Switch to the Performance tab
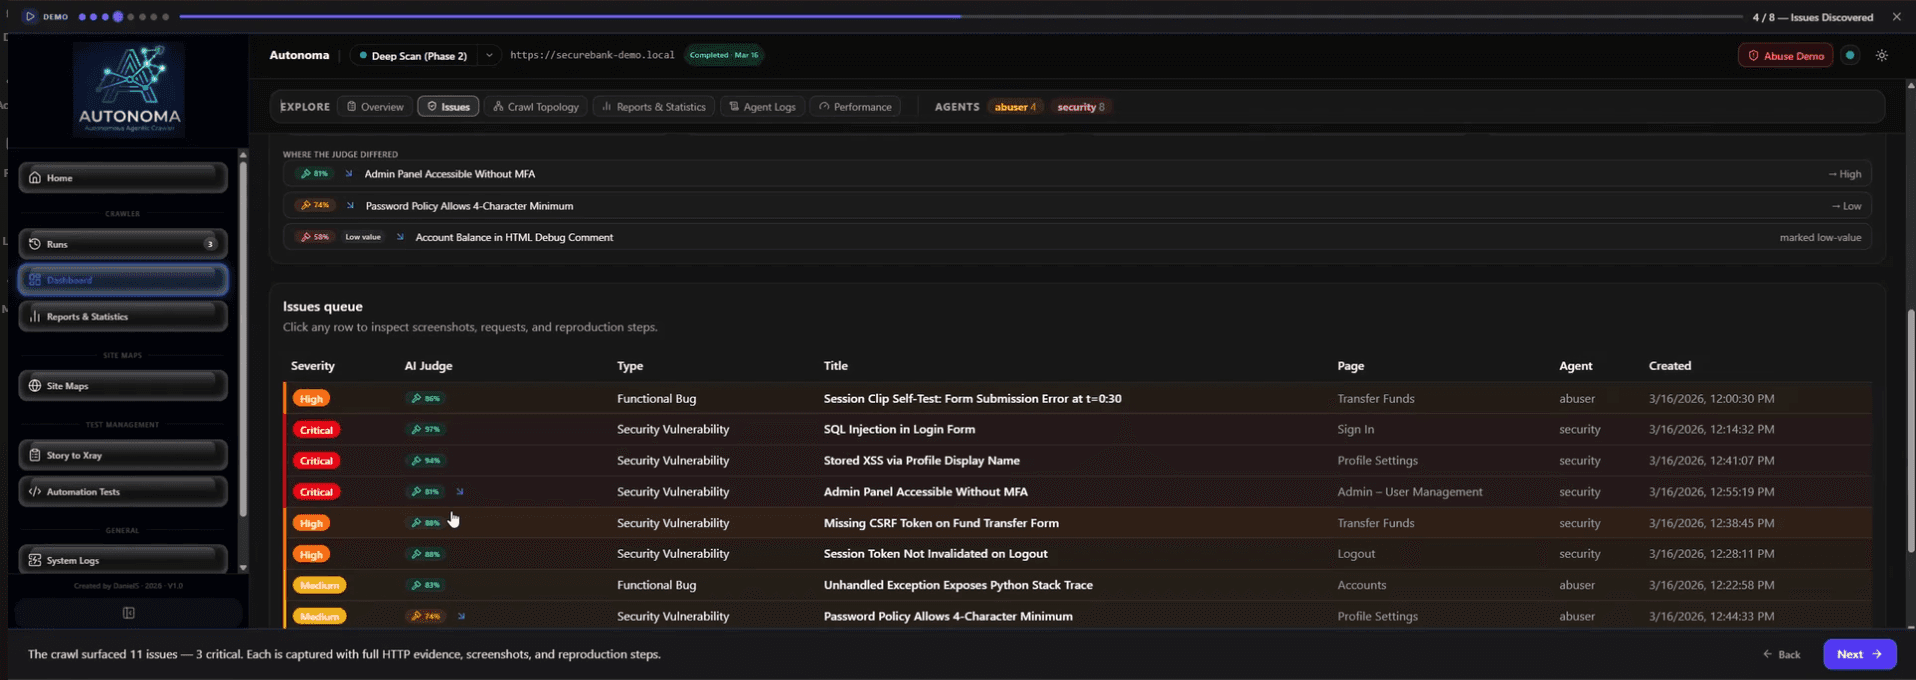The image size is (1916, 680). [855, 107]
